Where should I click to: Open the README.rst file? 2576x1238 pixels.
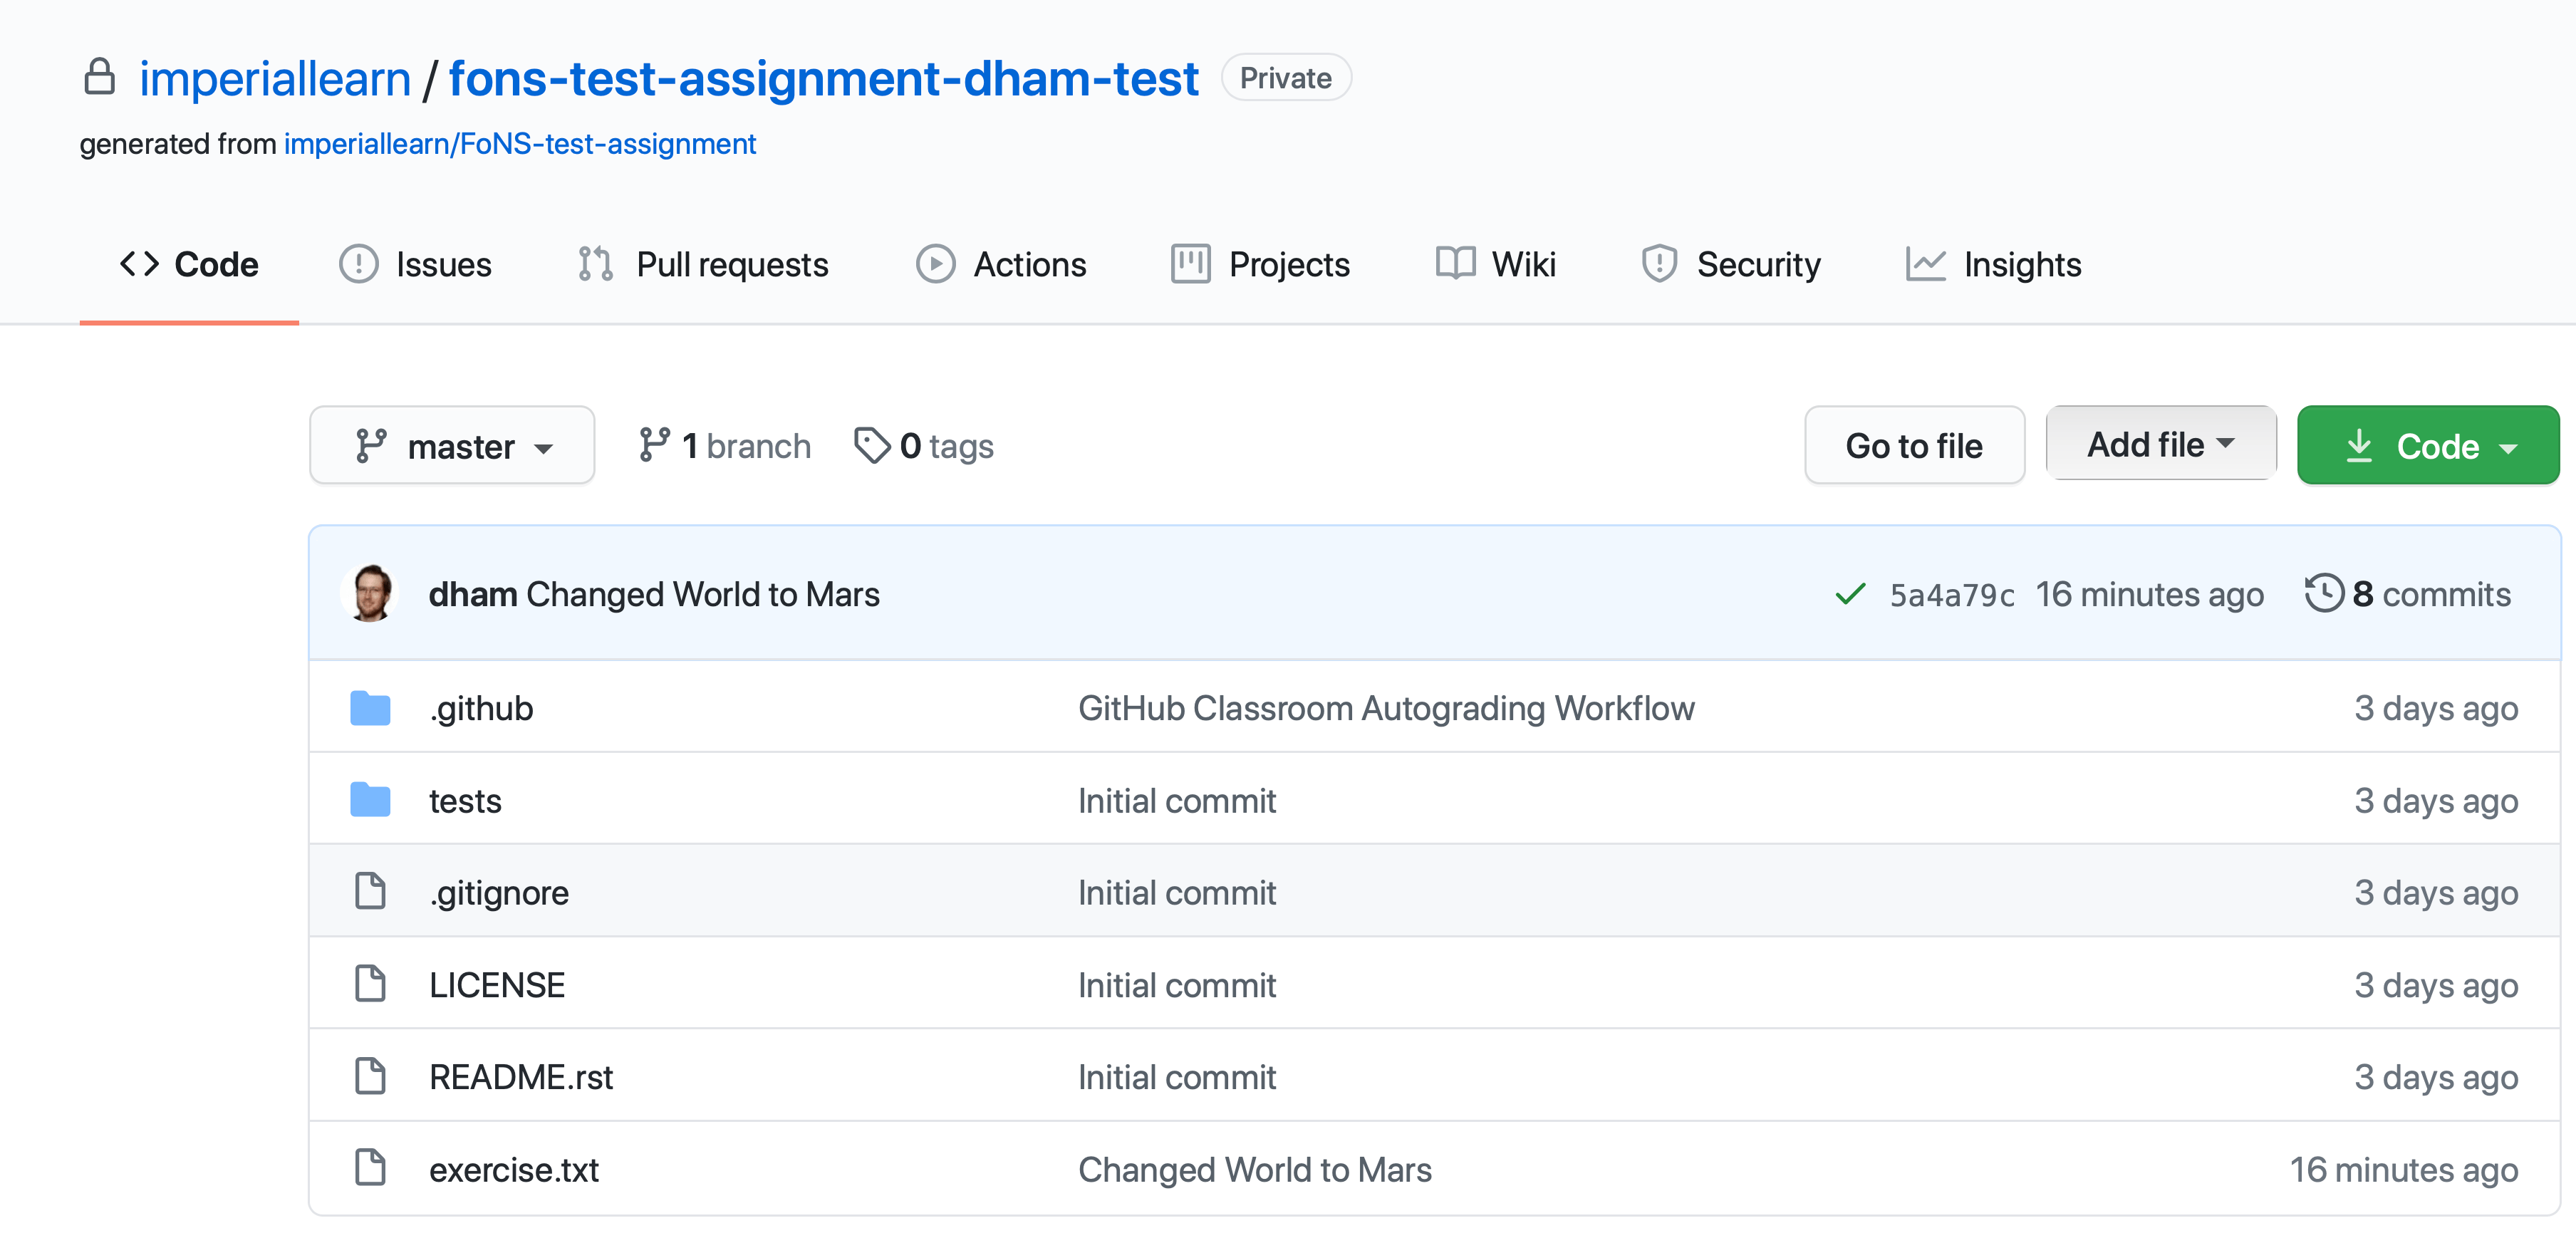[x=521, y=1077]
